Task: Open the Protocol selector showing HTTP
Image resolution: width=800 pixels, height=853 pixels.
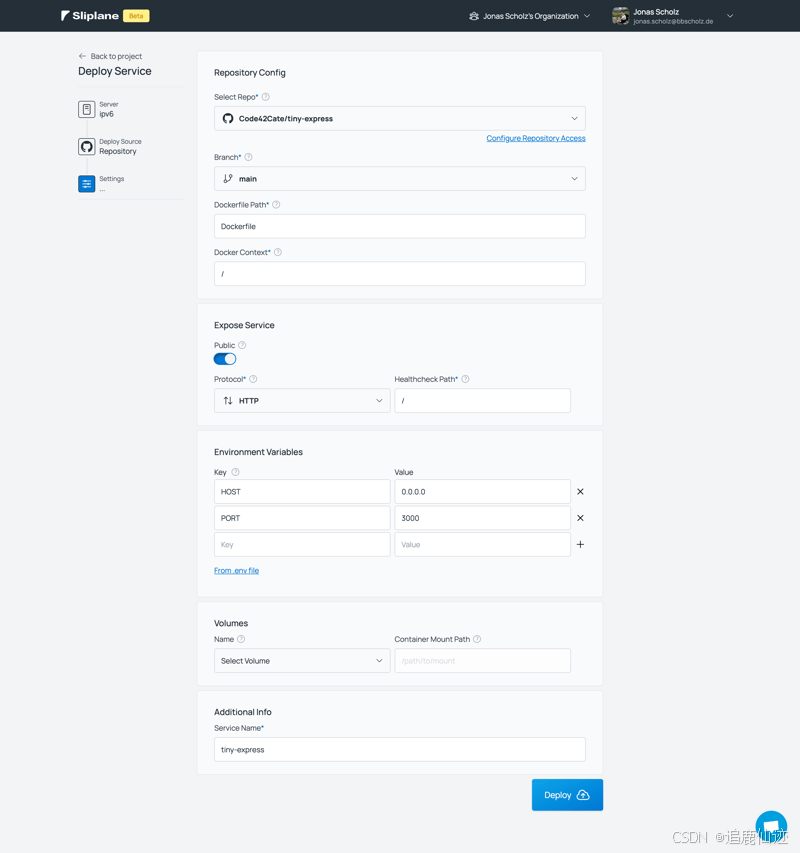Action: click(x=301, y=399)
